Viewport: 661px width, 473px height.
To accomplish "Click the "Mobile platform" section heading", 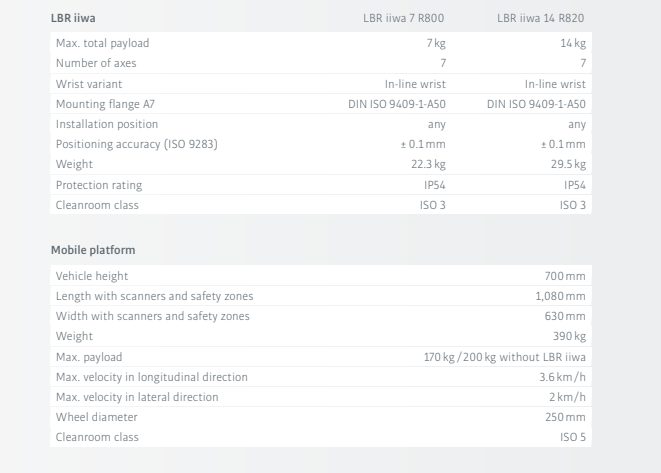I will pos(93,250).
